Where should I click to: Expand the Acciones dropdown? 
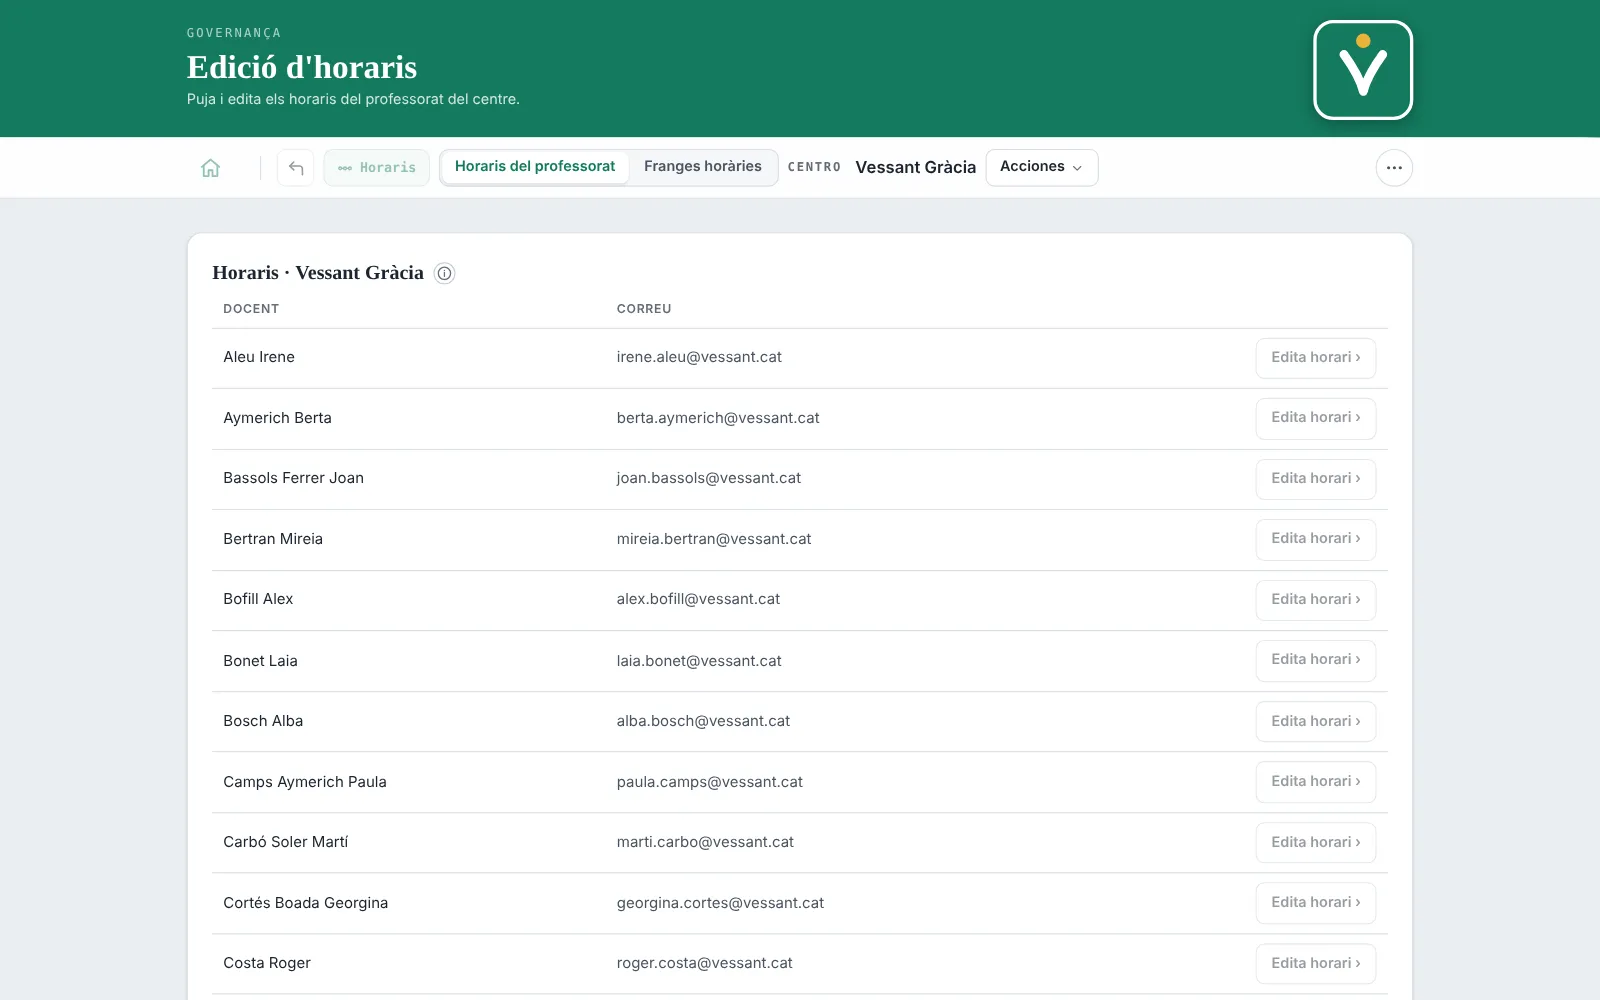(x=1042, y=167)
